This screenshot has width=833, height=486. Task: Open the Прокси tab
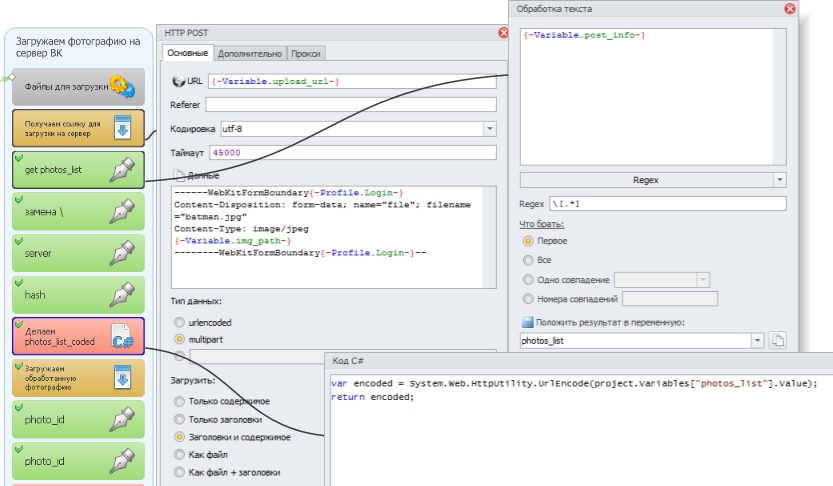[306, 53]
